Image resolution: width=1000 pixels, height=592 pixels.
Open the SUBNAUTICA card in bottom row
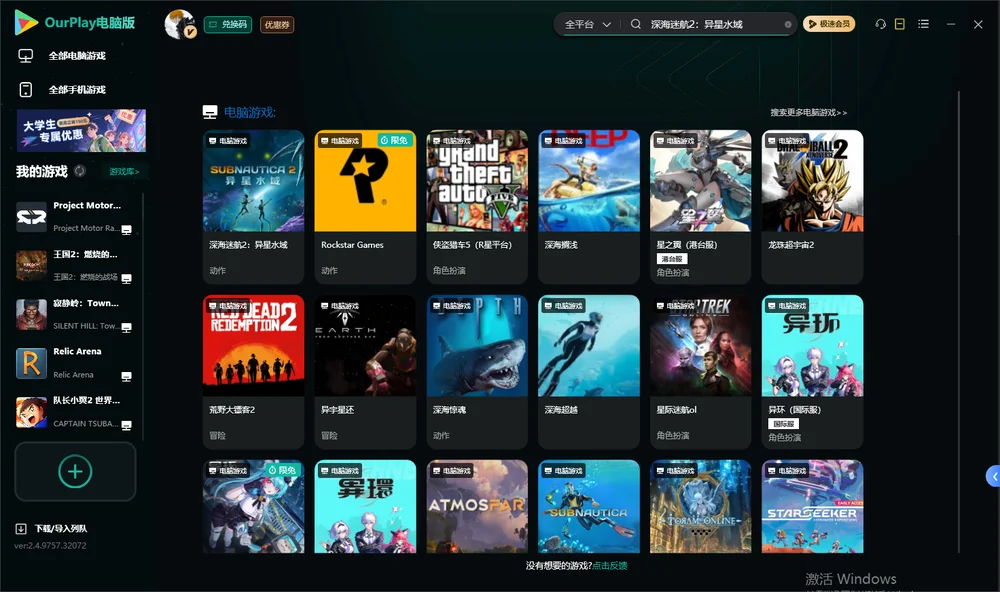(x=589, y=507)
